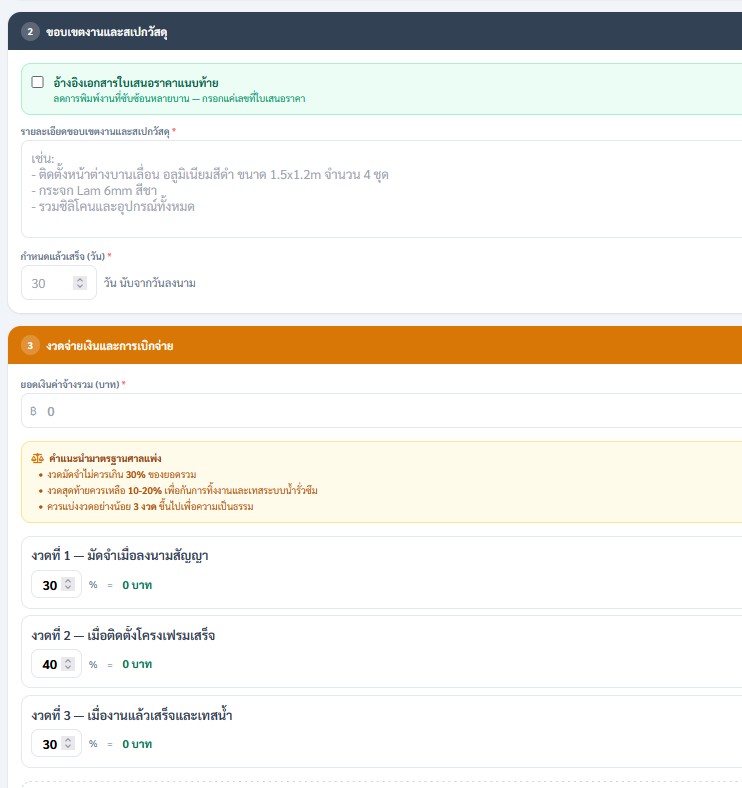This screenshot has width=742, height=788.
Task: Click the advice heading 'คำแนะนำมาตรฐานศาลแพ่ง'
Action: pyautogui.click(x=105, y=458)
